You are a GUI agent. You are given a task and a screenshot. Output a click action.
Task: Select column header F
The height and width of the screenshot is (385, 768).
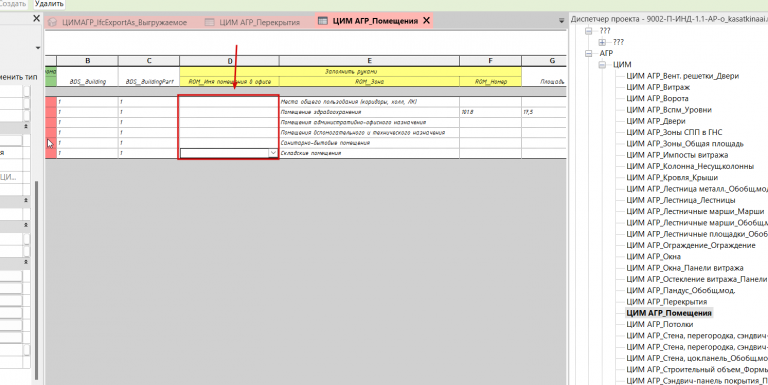point(490,61)
